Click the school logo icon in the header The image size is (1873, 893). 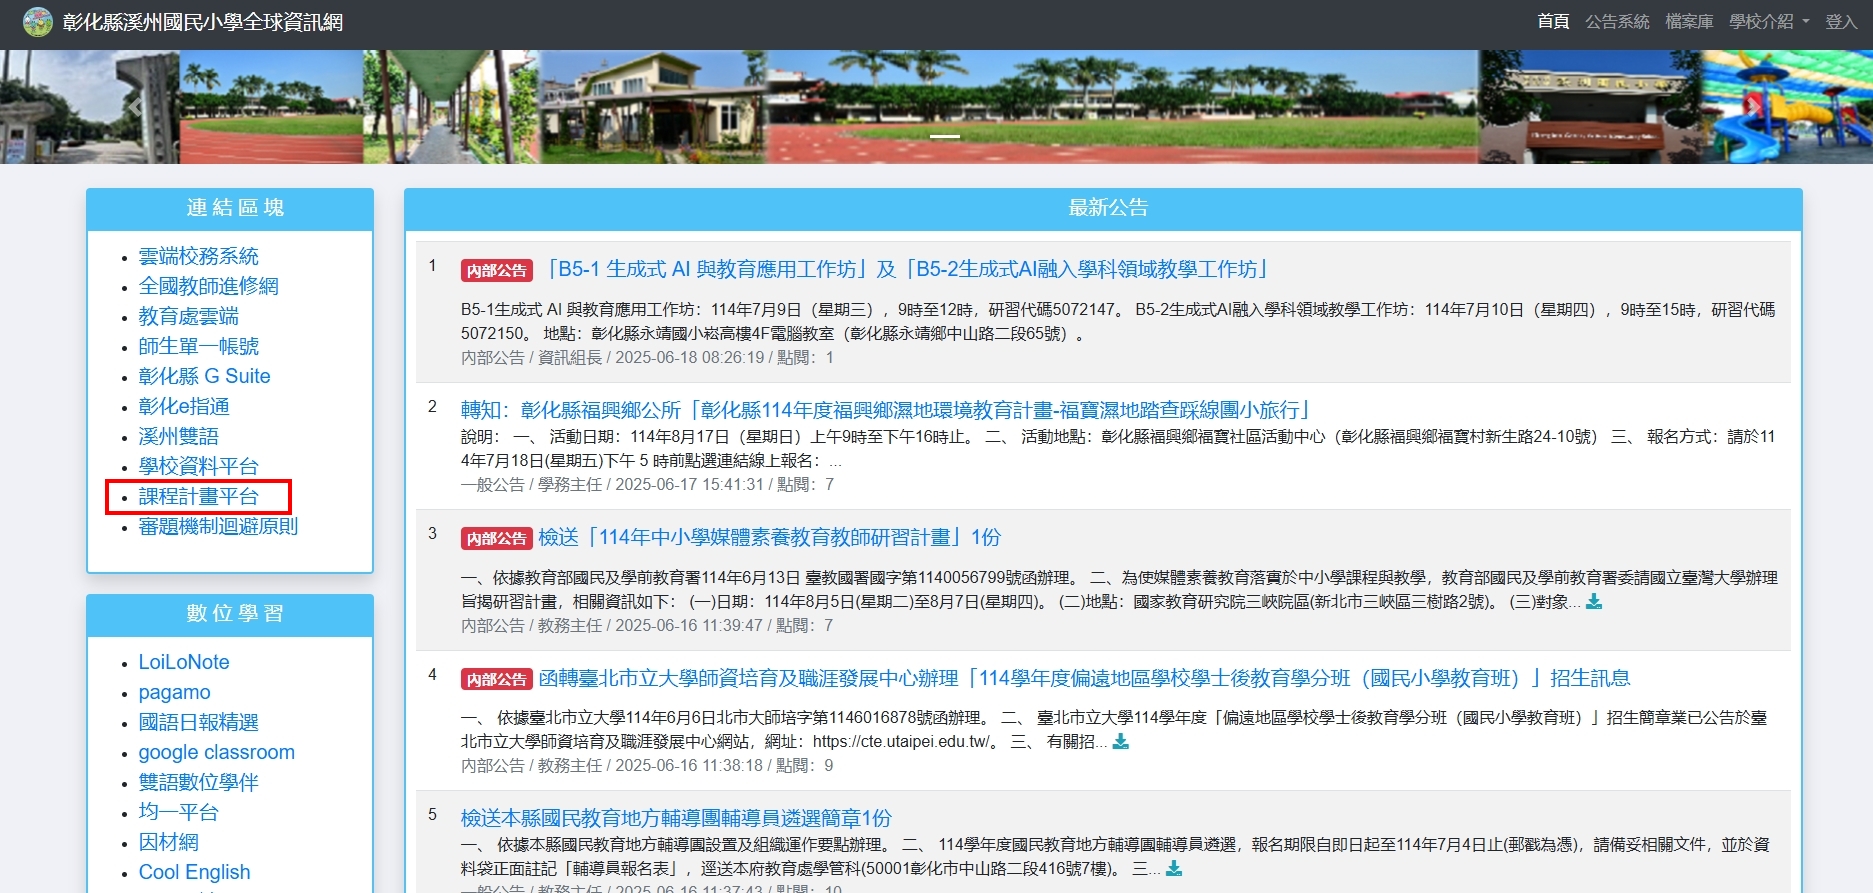pyautogui.click(x=37, y=21)
